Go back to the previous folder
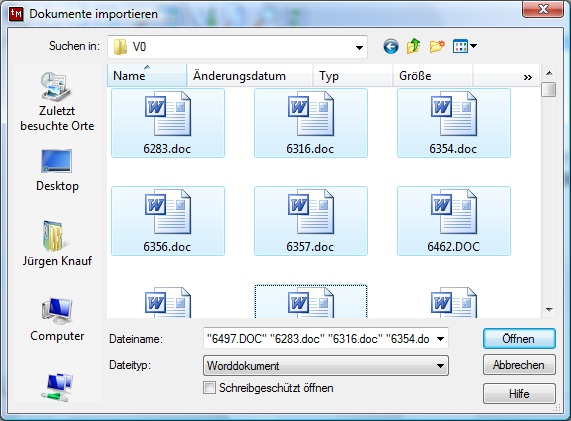Viewport: 571px width, 421px height. click(391, 47)
